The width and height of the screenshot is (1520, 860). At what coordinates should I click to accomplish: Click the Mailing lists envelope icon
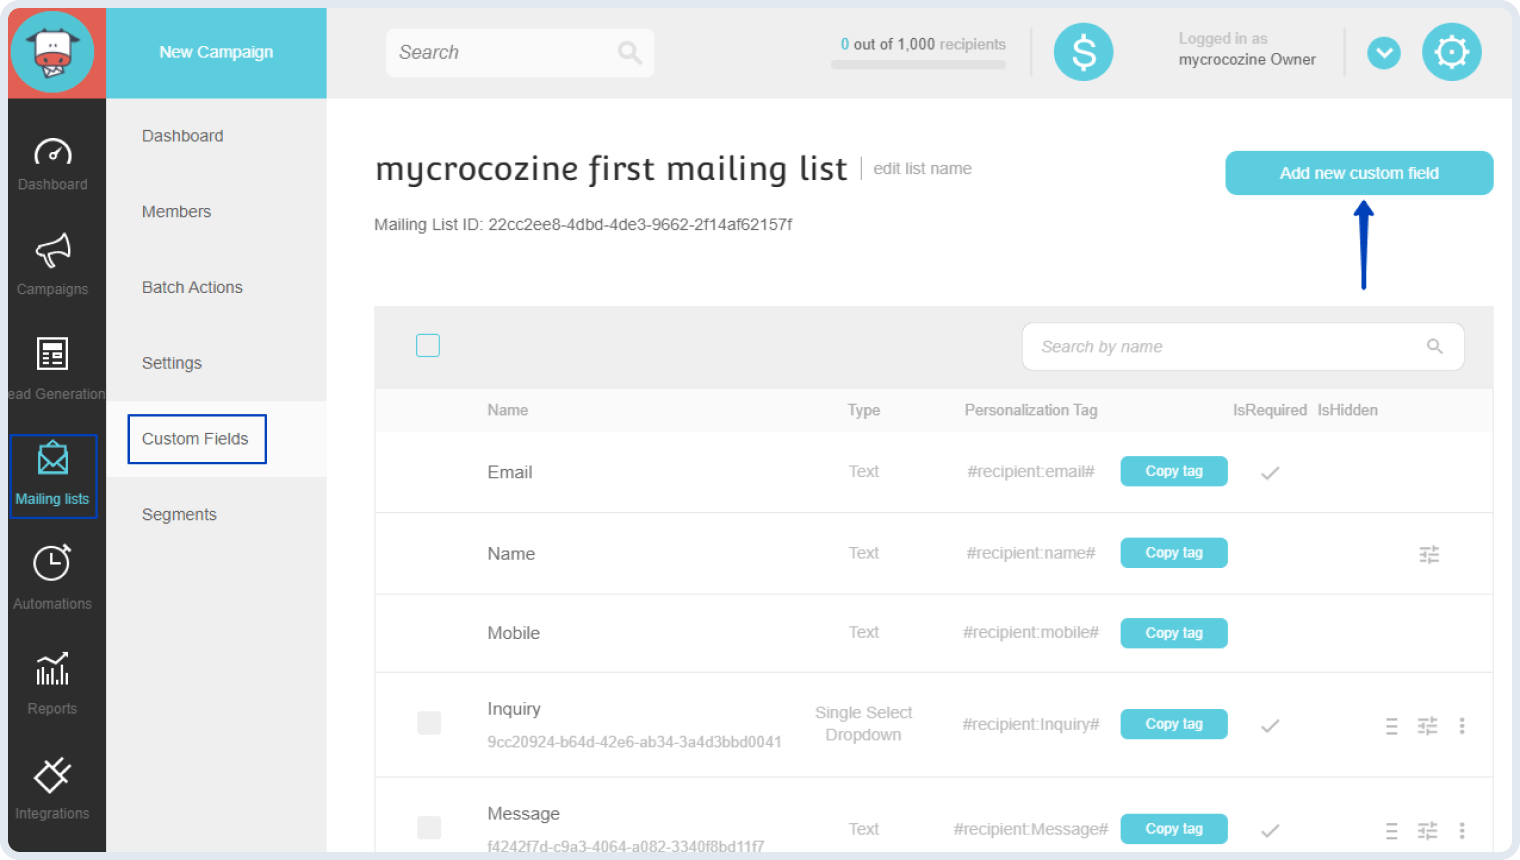tap(52, 470)
